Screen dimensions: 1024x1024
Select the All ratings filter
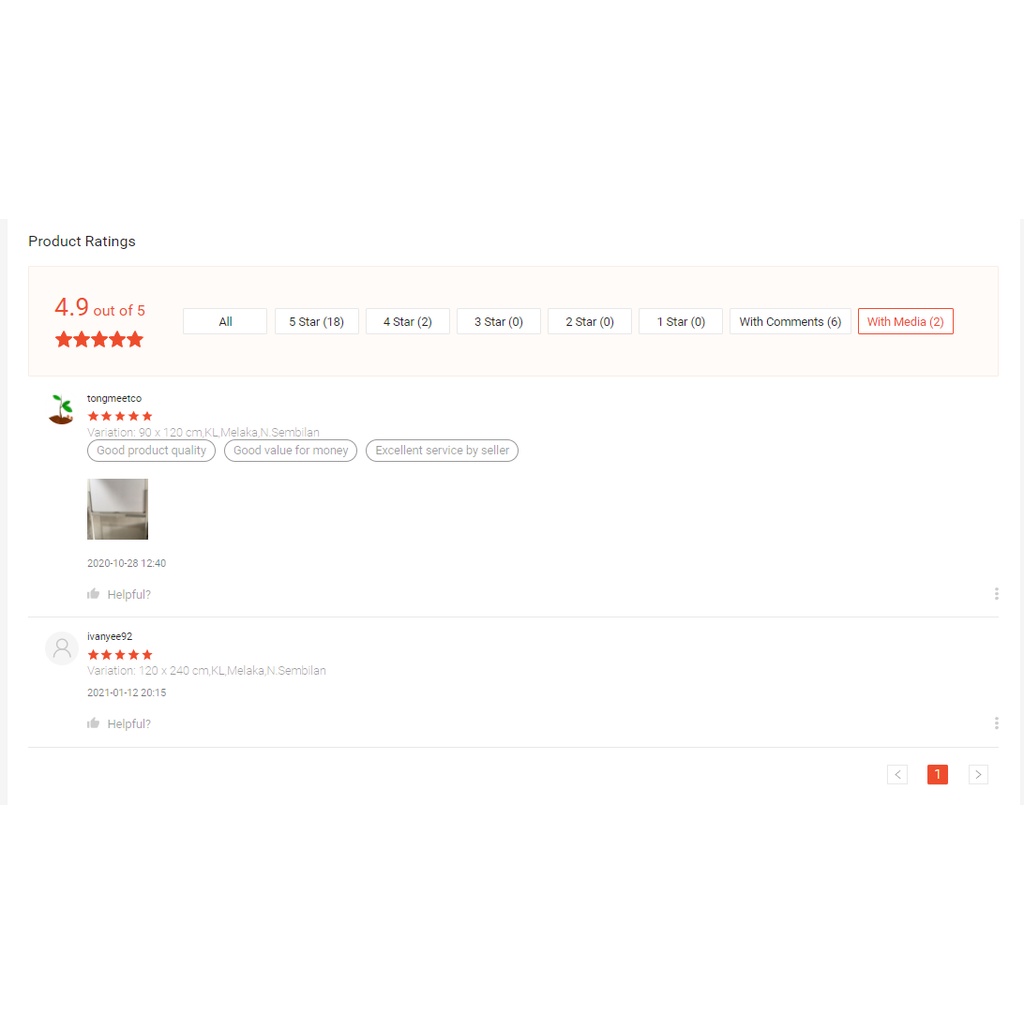(225, 321)
